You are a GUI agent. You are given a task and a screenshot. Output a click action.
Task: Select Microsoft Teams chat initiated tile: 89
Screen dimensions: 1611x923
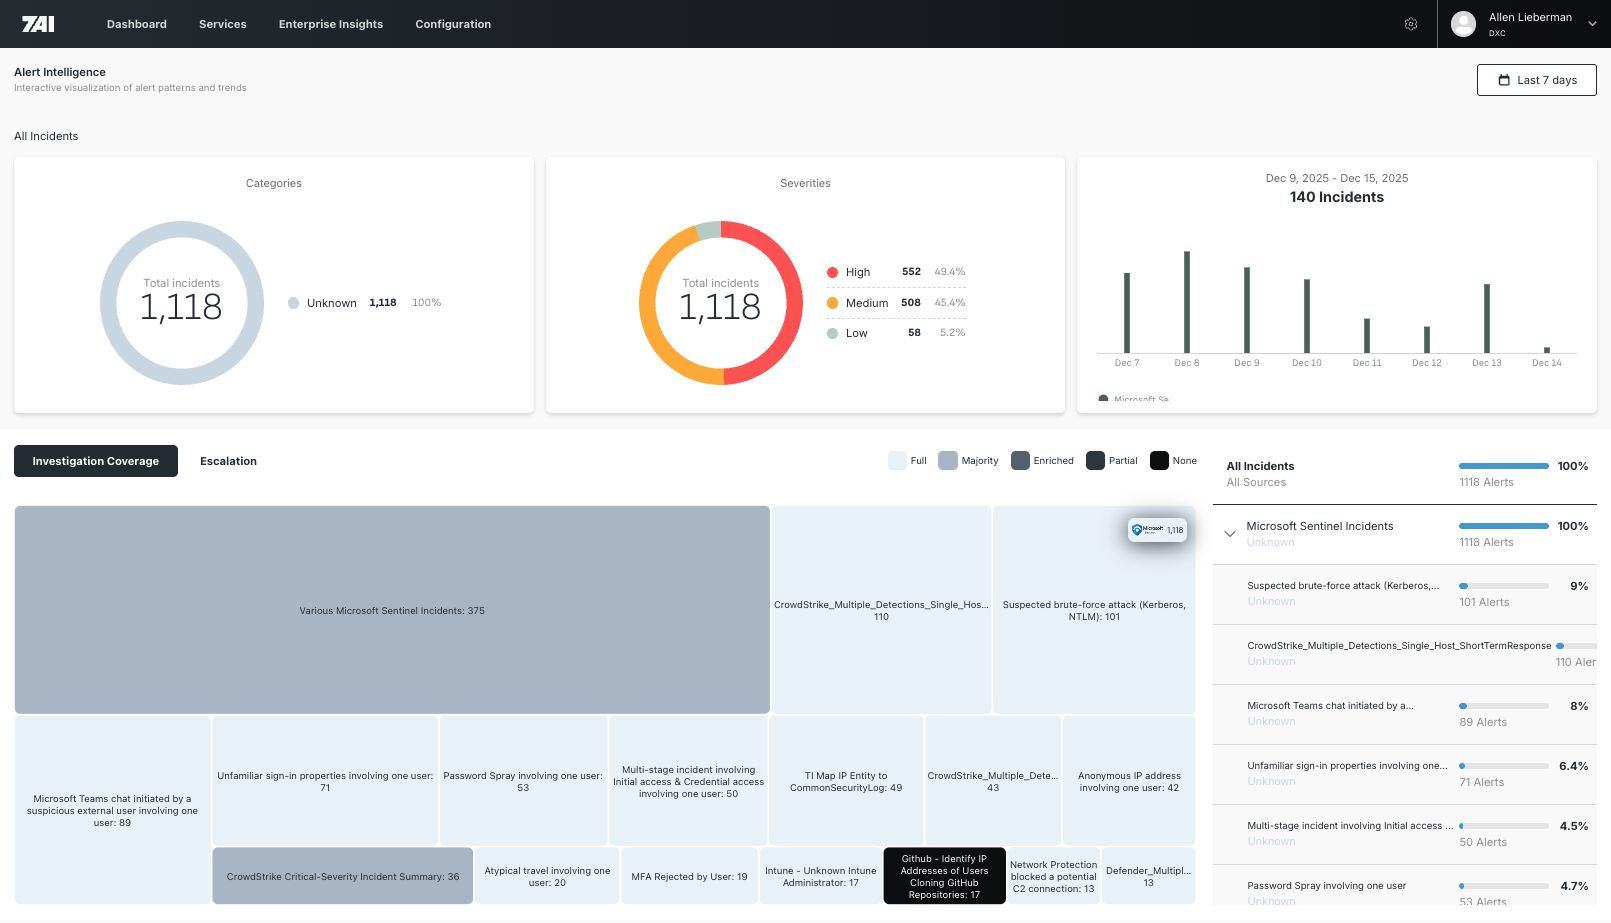click(x=112, y=810)
